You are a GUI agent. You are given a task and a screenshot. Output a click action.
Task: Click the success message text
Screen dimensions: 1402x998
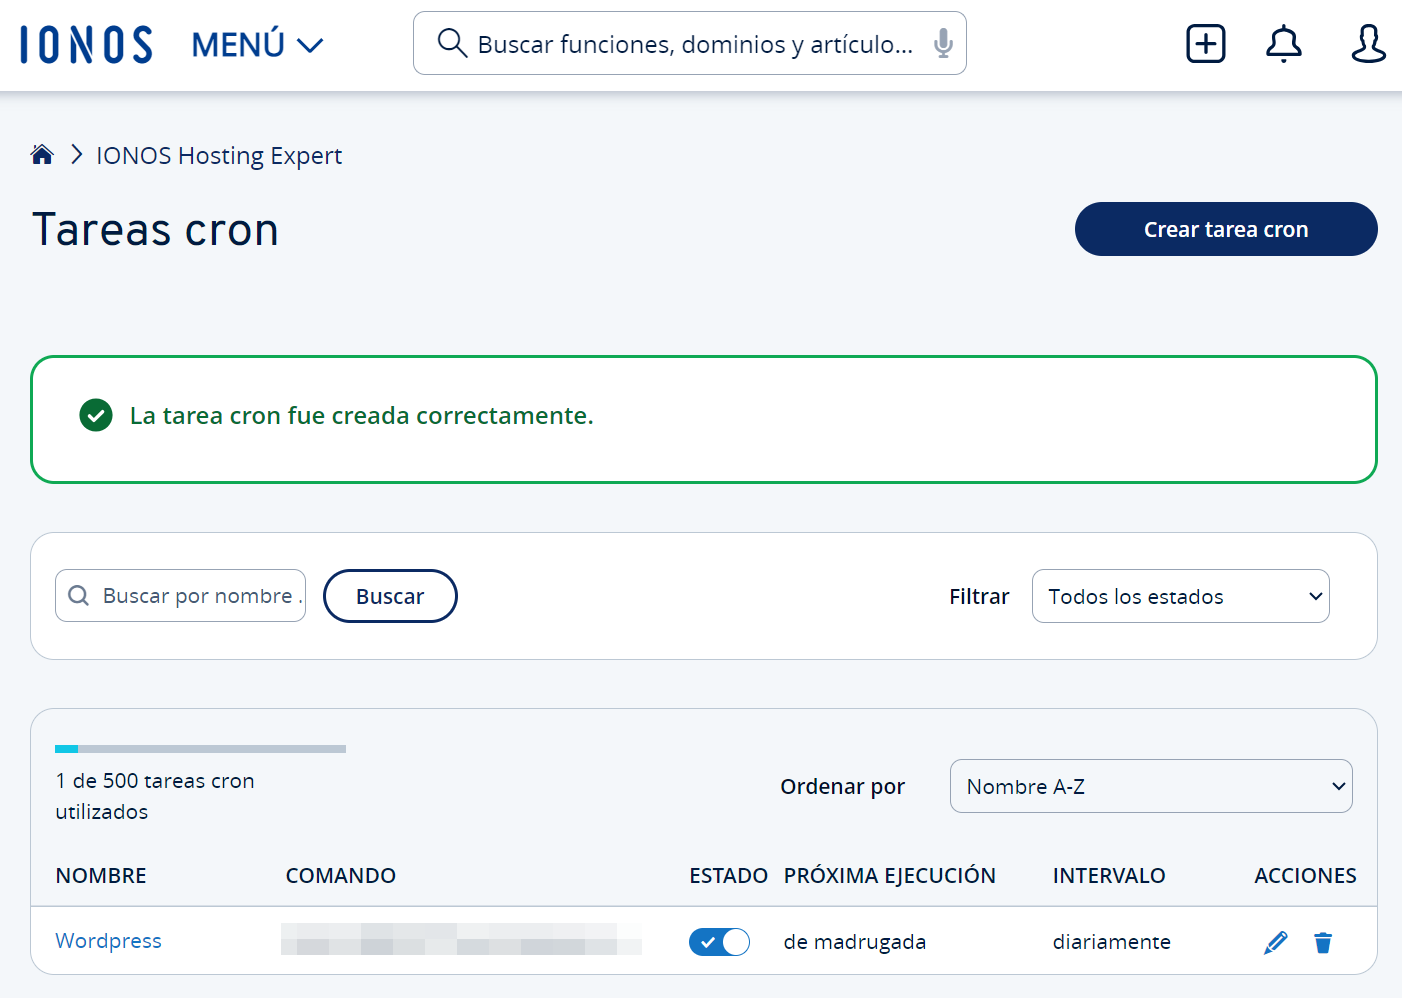point(361,415)
